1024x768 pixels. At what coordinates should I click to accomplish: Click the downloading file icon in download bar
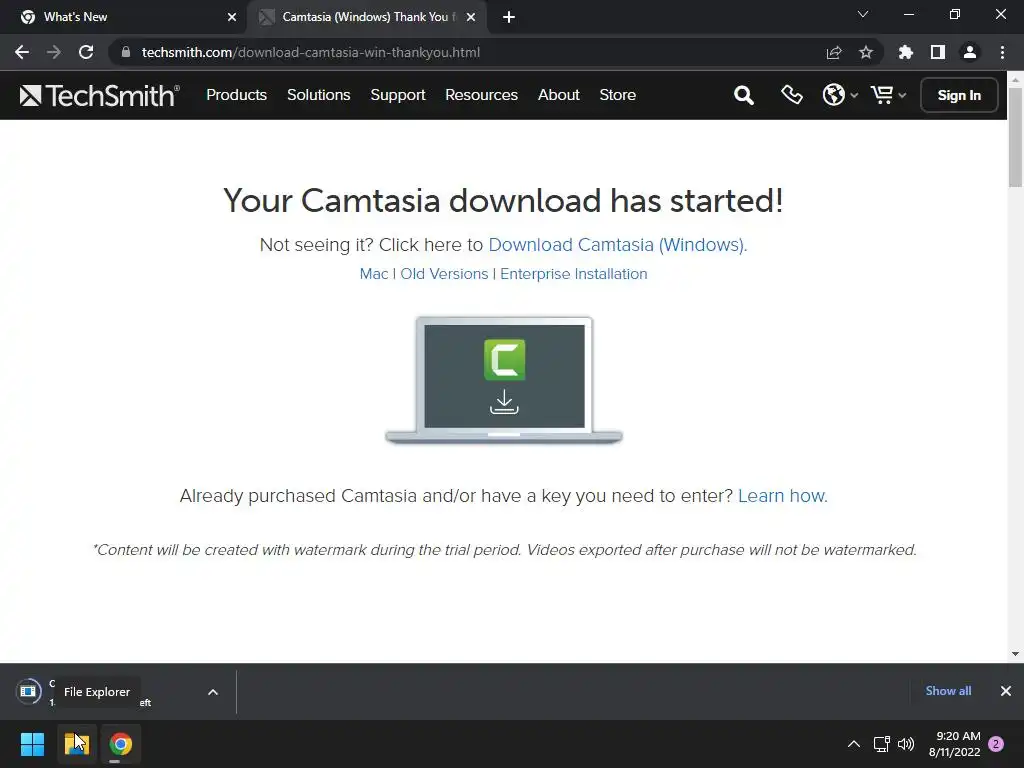(29, 691)
